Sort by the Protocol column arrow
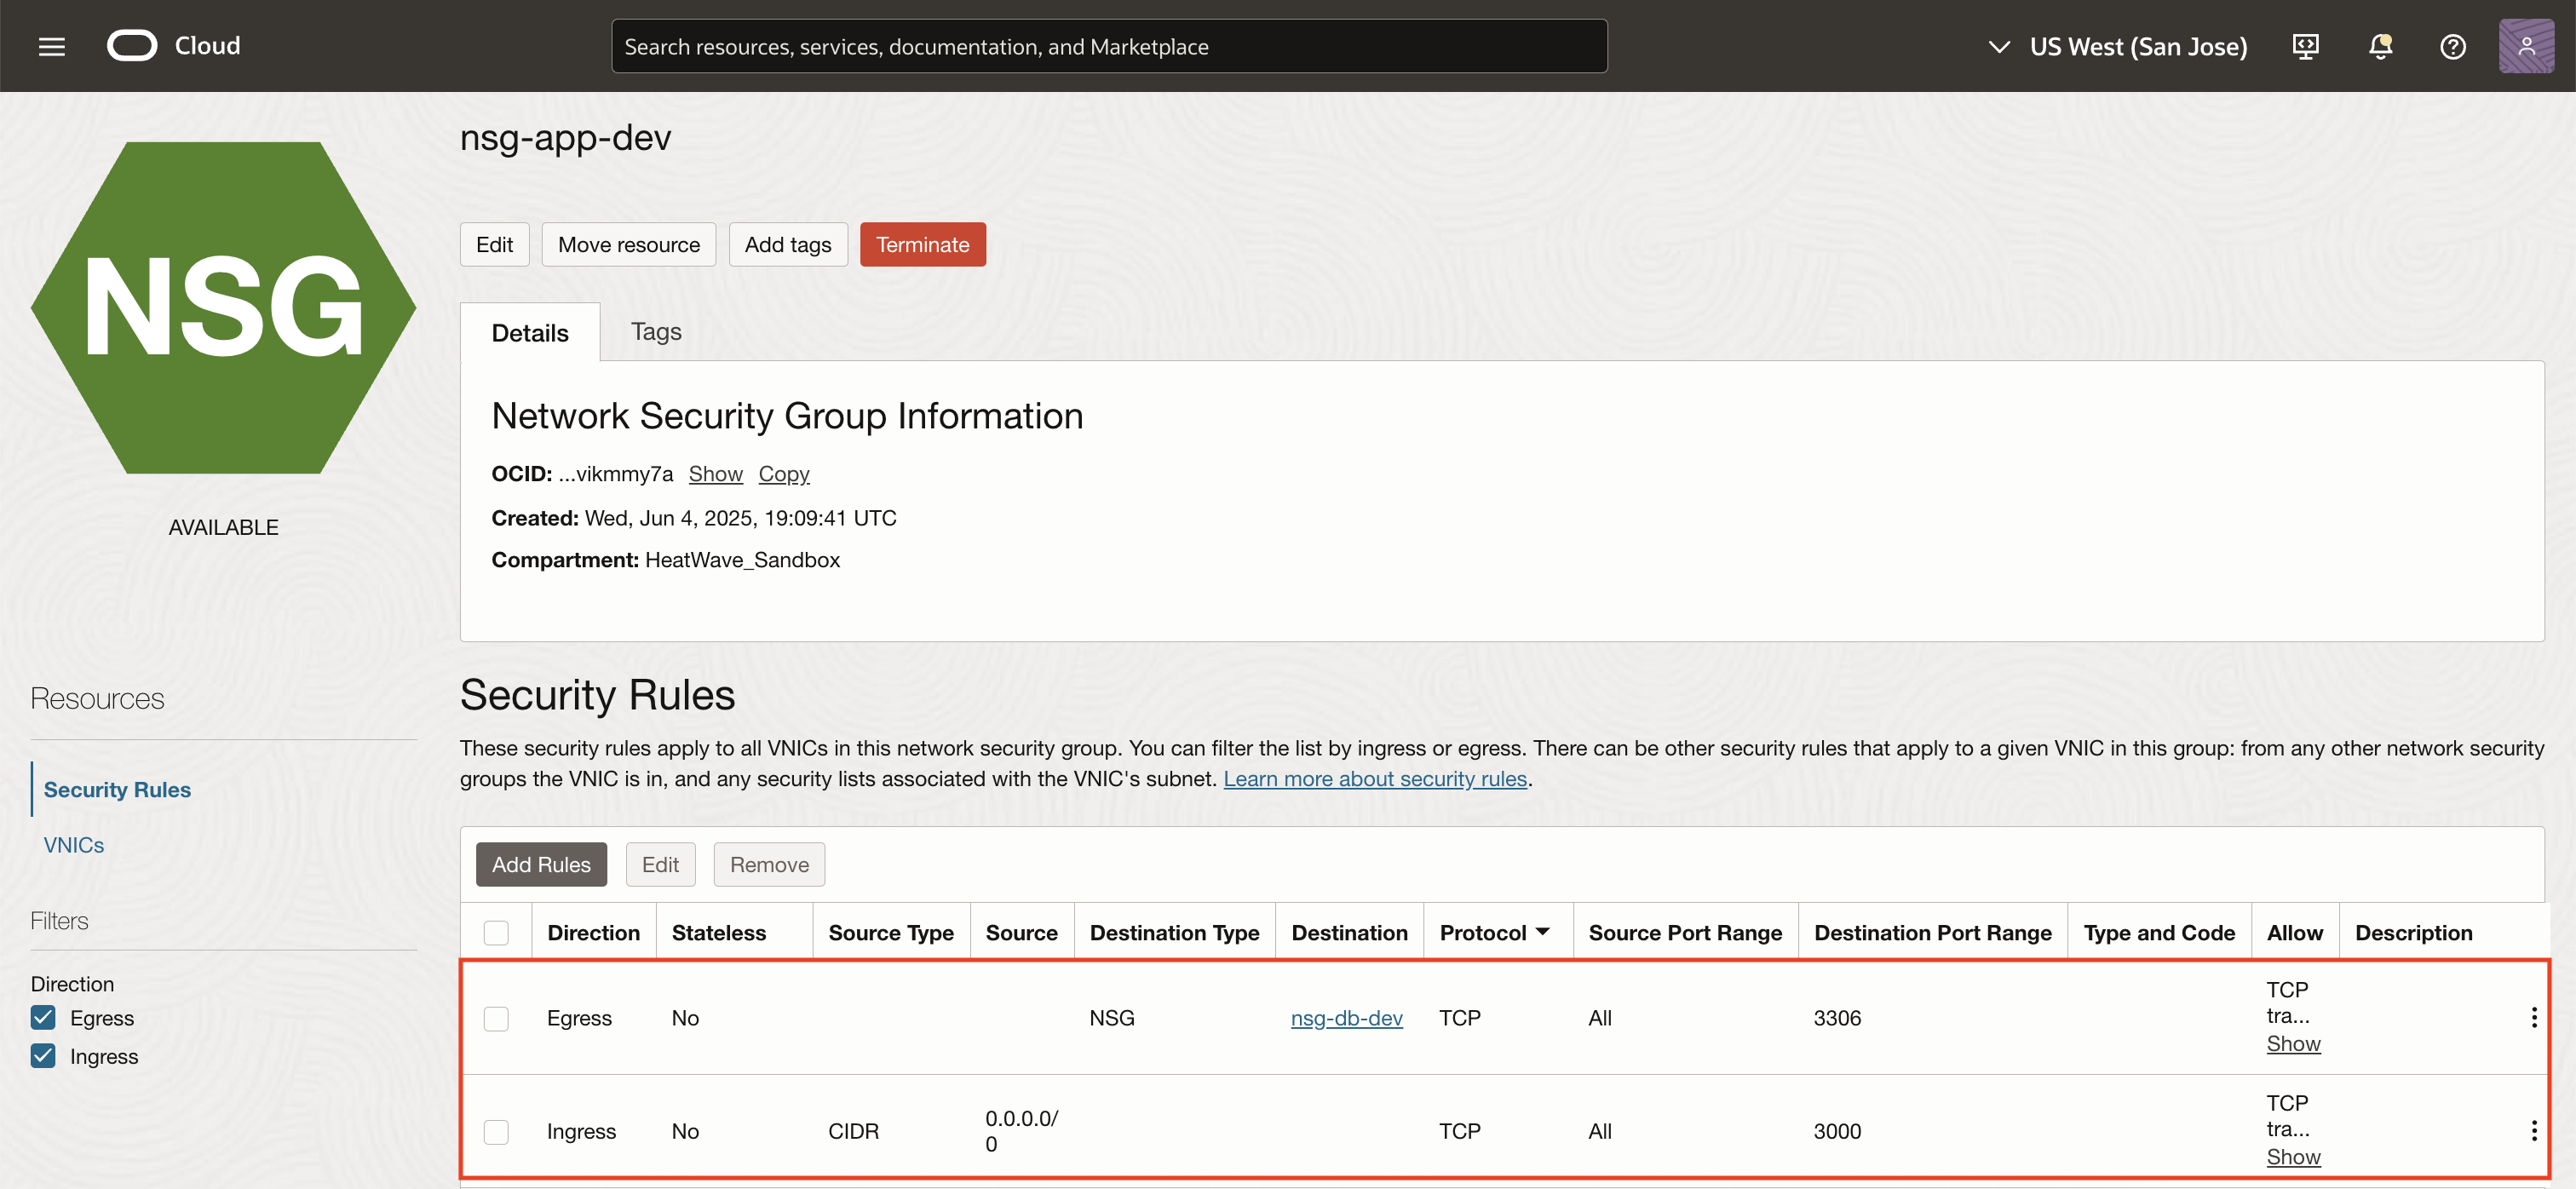Image resolution: width=2576 pixels, height=1189 pixels. (x=1543, y=931)
